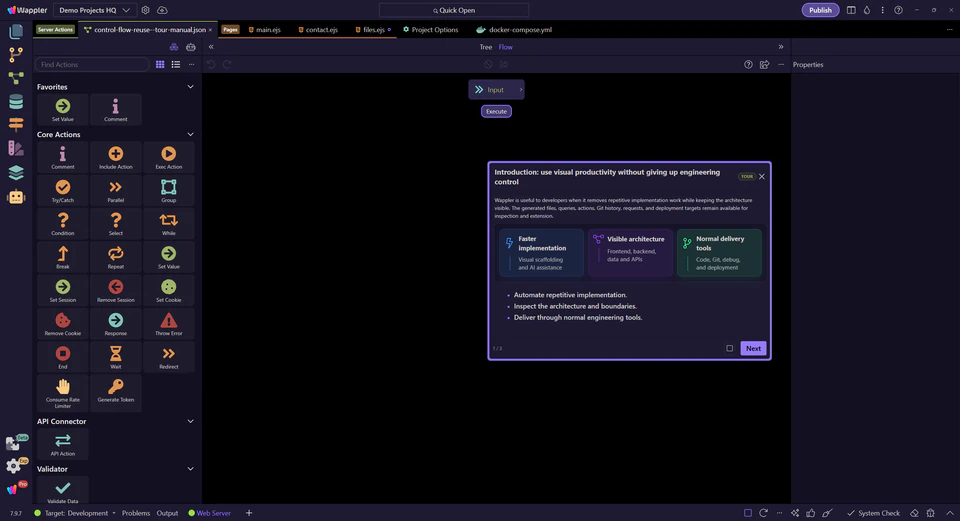
Task: Open the docker-compose.yml tab
Action: point(514,29)
